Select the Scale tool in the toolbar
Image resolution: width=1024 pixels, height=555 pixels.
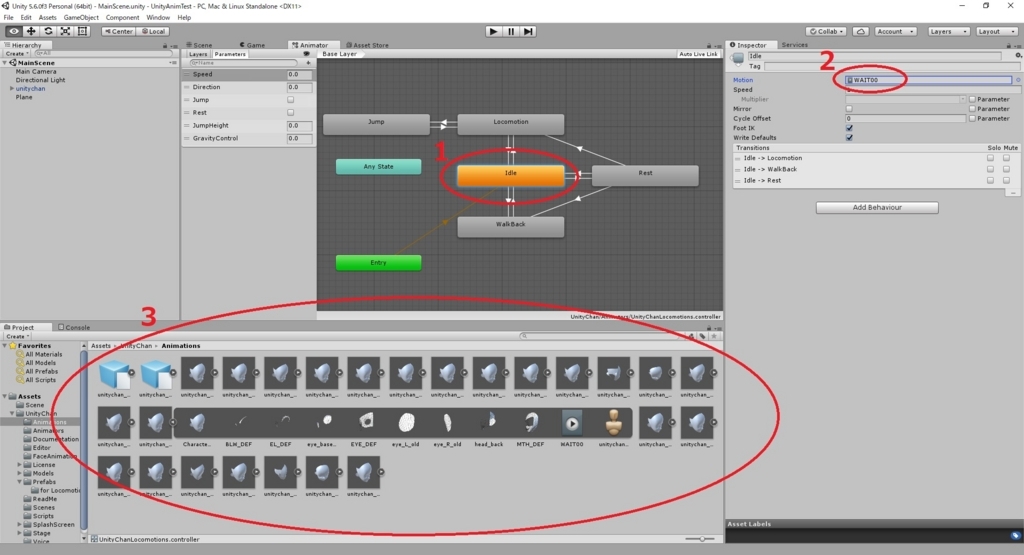[65, 31]
